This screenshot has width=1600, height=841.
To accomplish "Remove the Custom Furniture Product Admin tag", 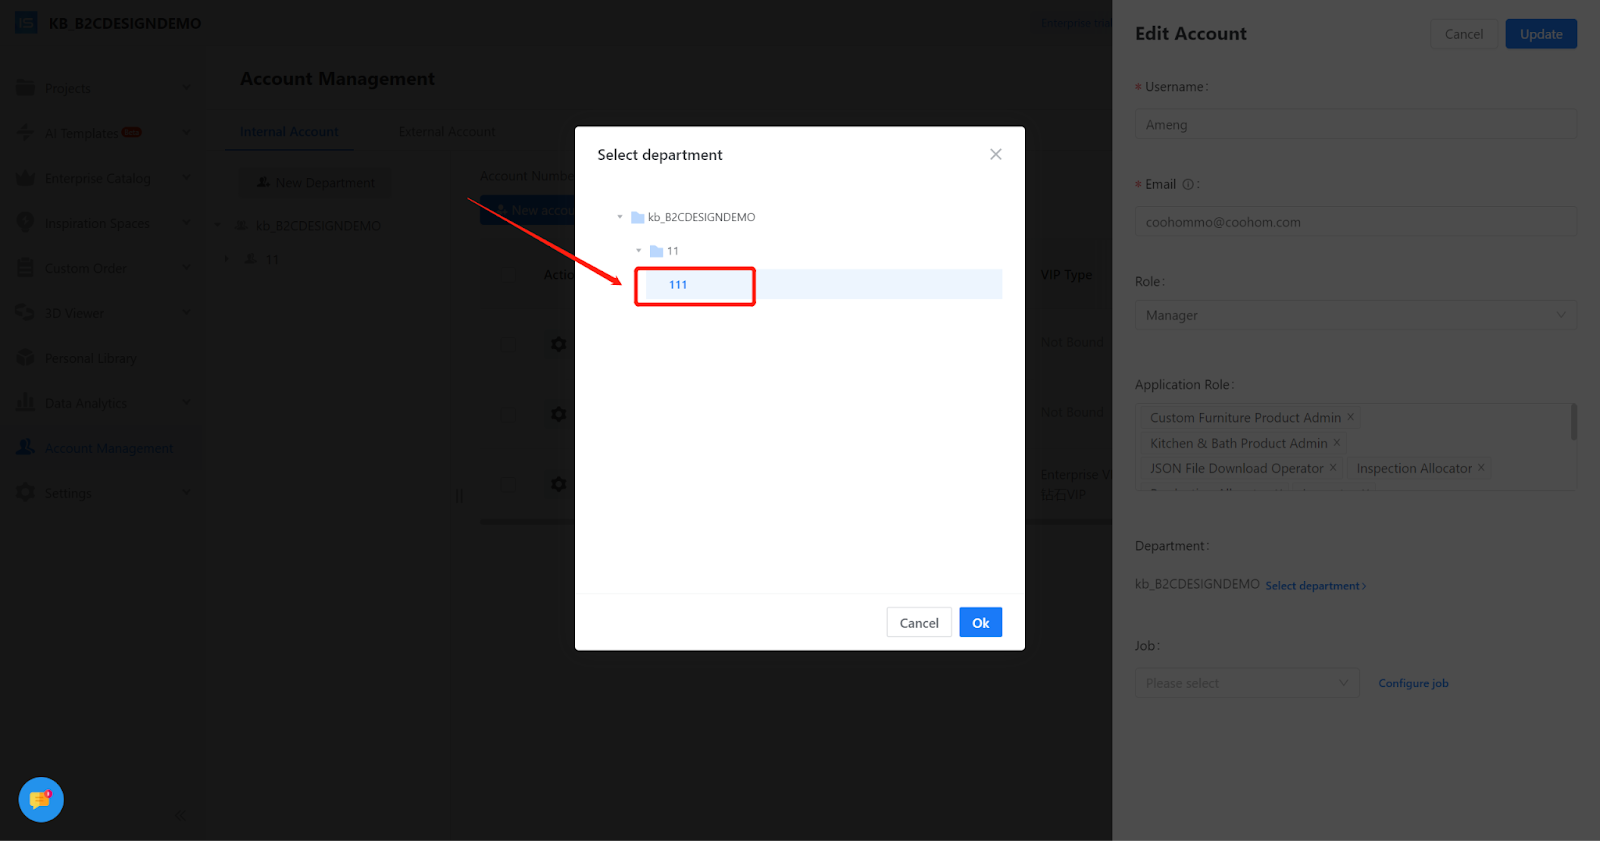I will [1351, 417].
